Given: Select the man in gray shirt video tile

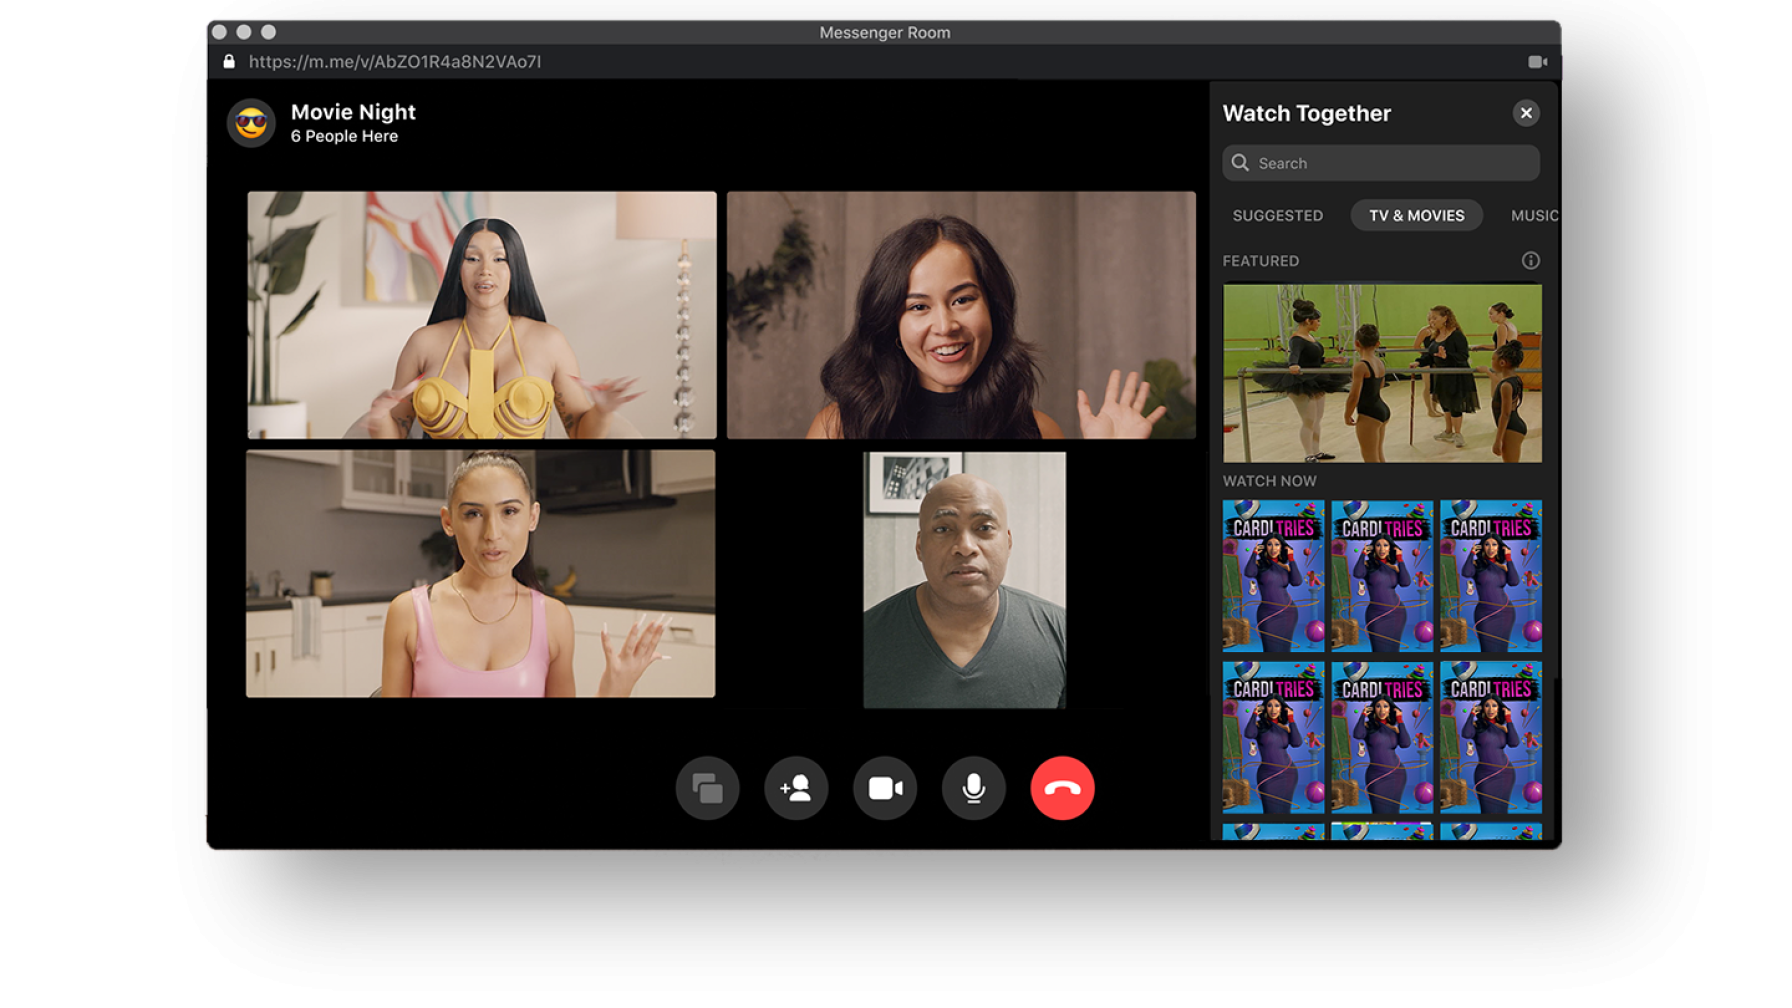Looking at the screenshot, I should click(964, 580).
